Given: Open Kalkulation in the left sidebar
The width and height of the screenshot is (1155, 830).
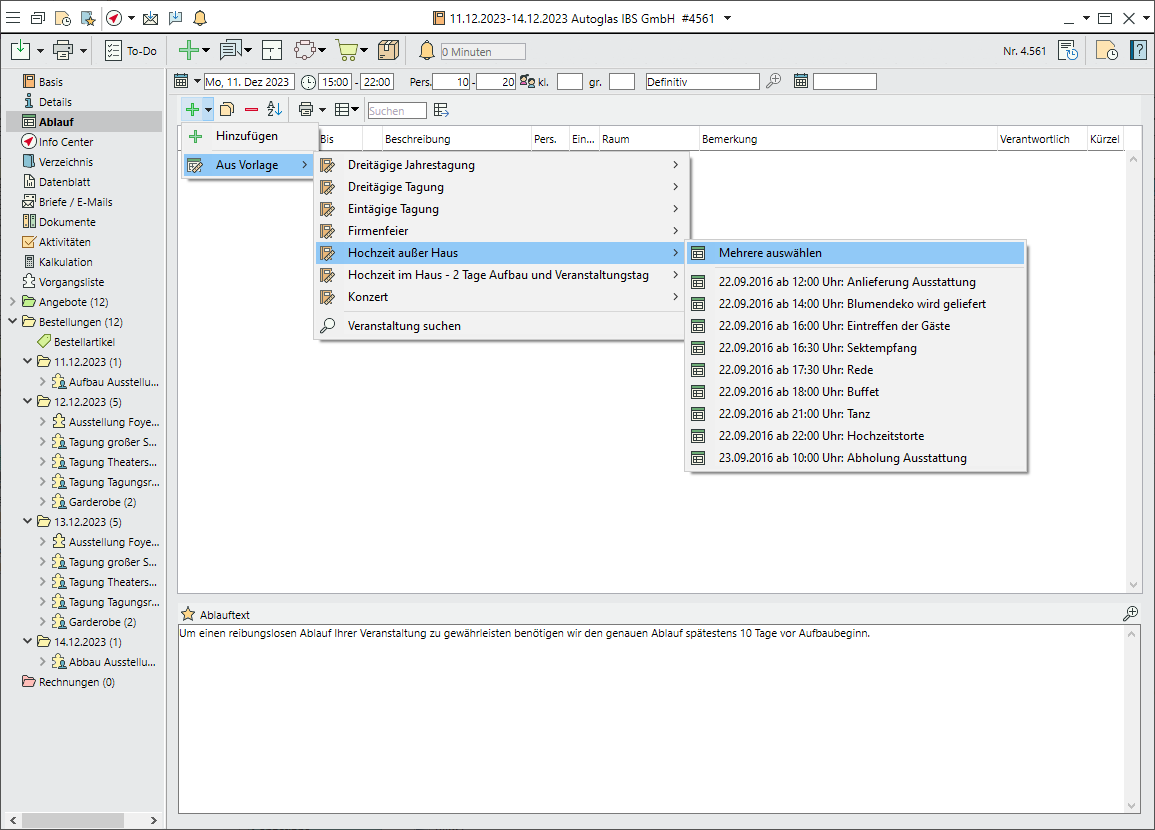Looking at the screenshot, I should click(x=65, y=262).
